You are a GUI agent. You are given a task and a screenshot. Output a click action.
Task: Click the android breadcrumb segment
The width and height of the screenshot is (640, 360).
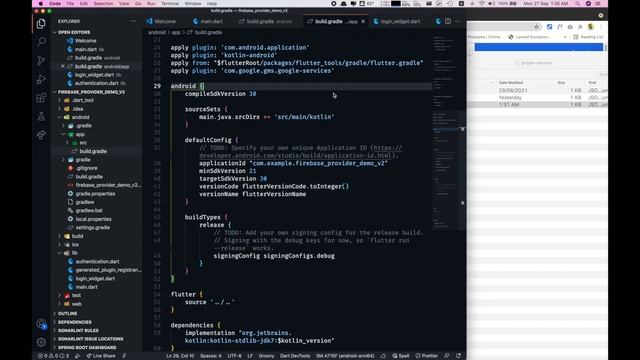[157, 32]
